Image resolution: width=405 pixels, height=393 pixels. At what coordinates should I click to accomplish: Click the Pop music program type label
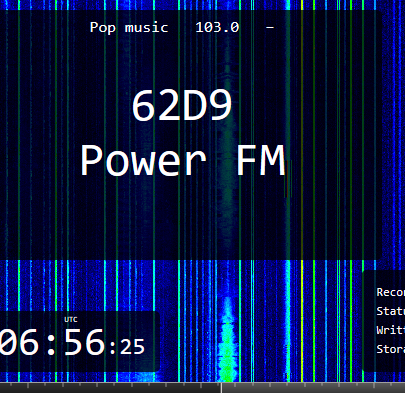coord(129,28)
